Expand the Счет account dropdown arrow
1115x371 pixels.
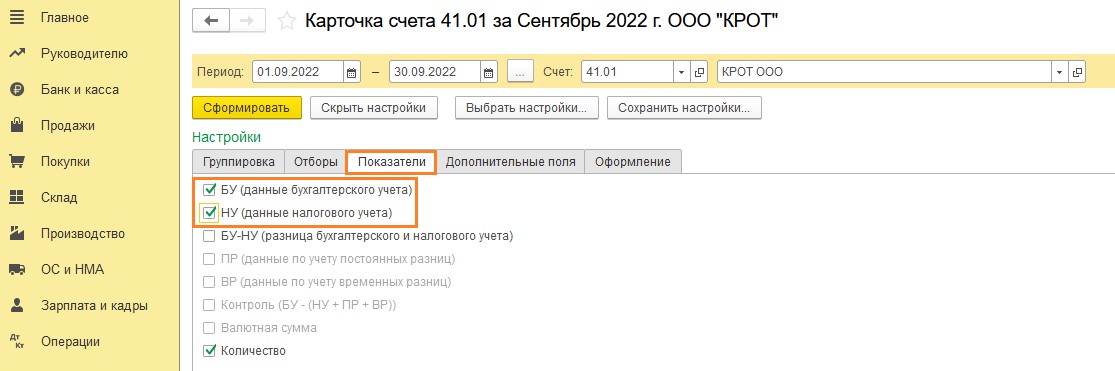682,72
